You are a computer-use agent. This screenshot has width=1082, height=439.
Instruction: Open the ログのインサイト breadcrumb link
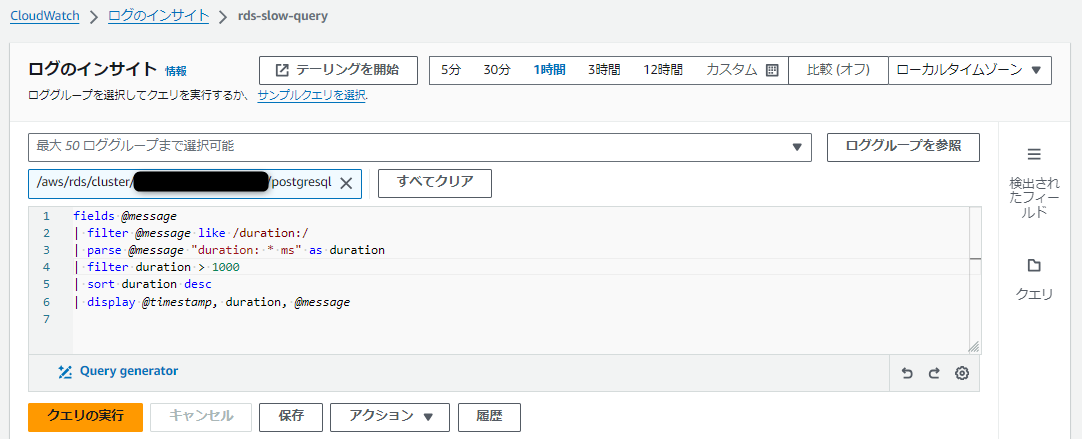[x=159, y=16]
